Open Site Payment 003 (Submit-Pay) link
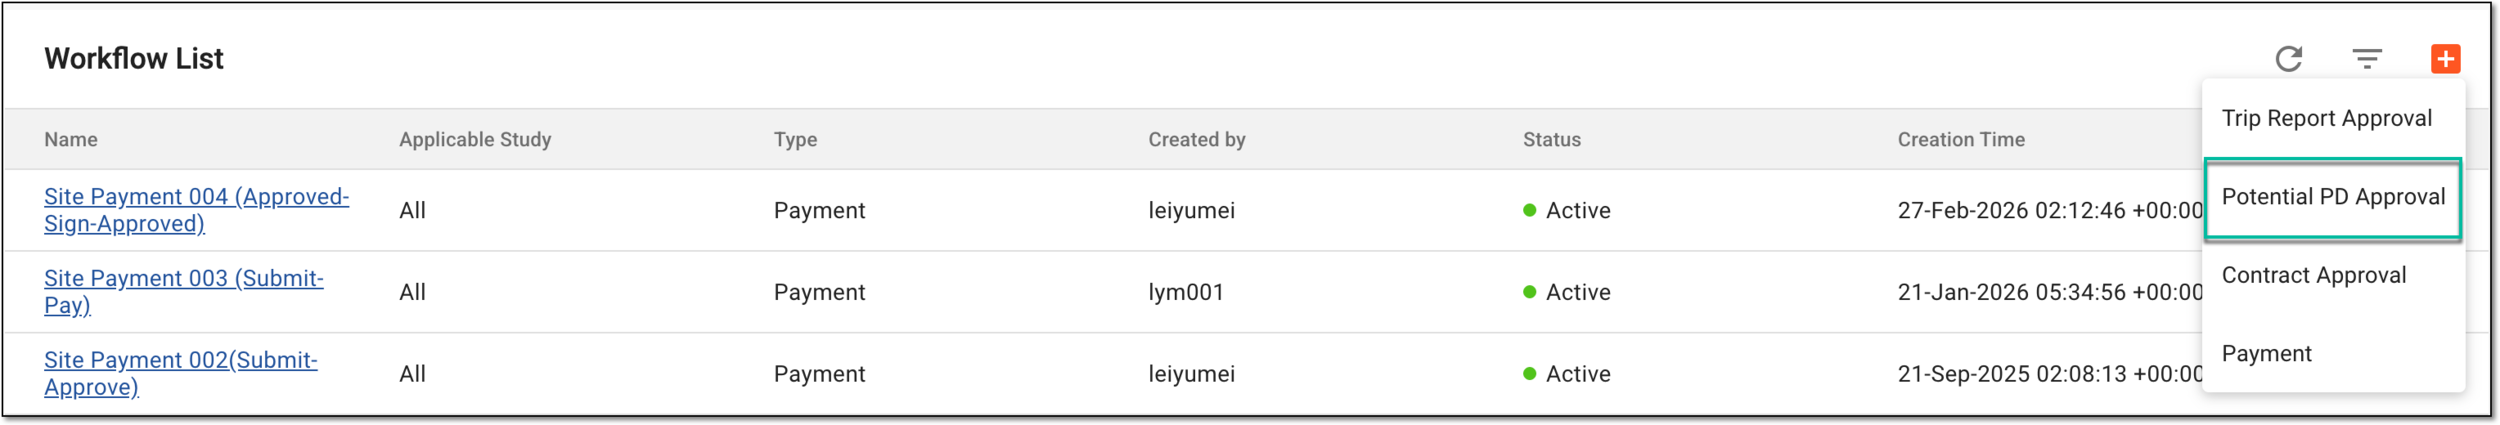The height and width of the screenshot is (425, 2500). coord(184,292)
